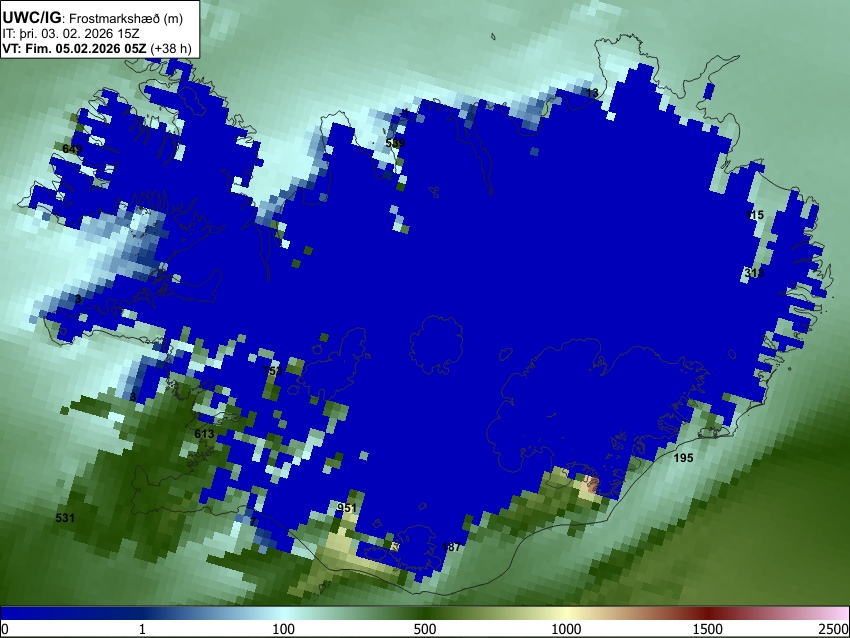Click the '(+38 h)' forecast offset text
The height and width of the screenshot is (638, 850).
pyautogui.click(x=171, y=48)
